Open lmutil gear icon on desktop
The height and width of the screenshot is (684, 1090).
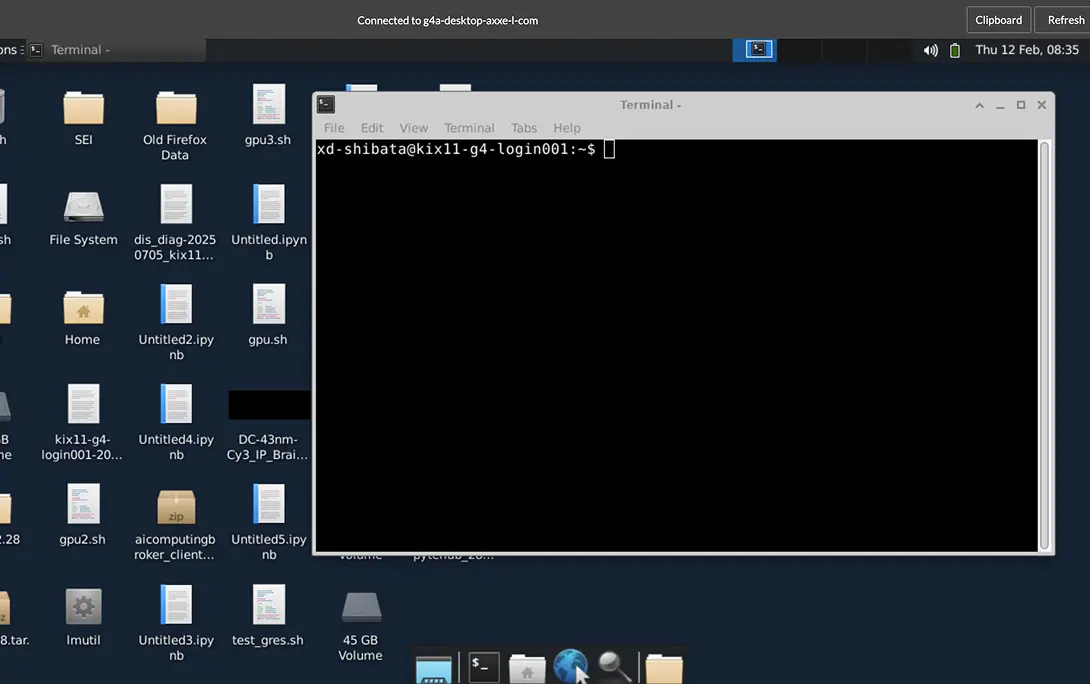tap(83, 606)
